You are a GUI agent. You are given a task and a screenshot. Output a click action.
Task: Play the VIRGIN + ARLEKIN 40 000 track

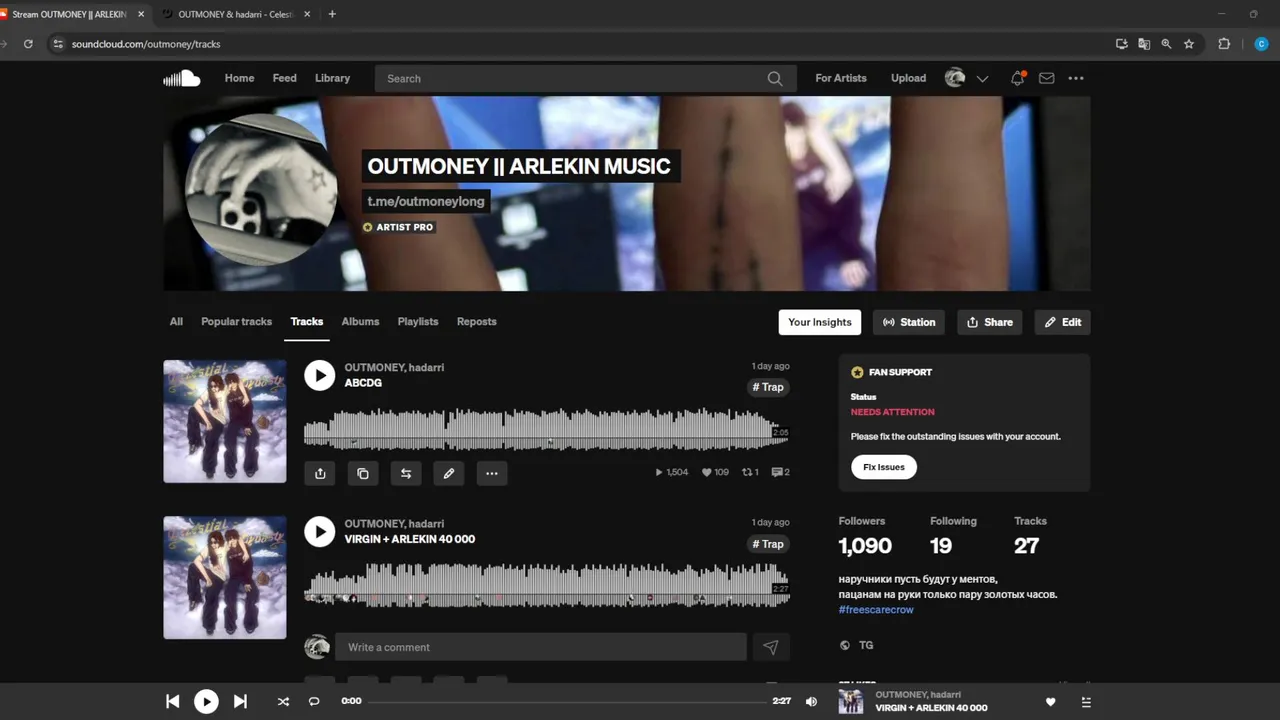tap(319, 531)
